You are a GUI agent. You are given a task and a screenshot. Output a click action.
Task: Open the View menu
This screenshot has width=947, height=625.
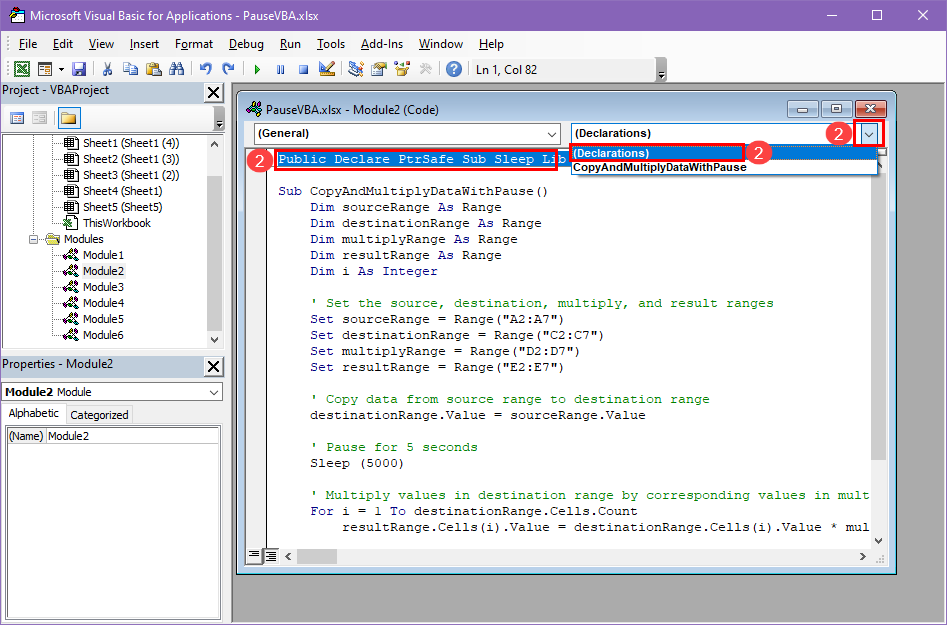coord(101,44)
